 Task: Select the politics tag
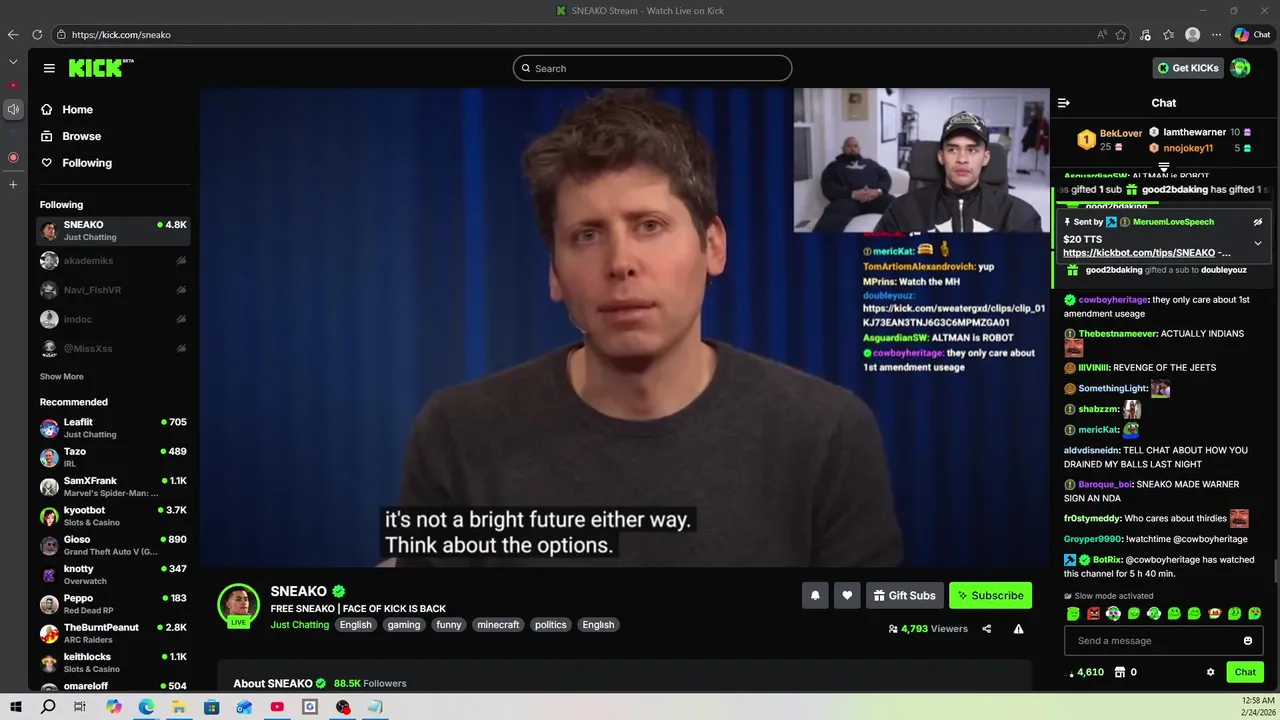point(550,625)
